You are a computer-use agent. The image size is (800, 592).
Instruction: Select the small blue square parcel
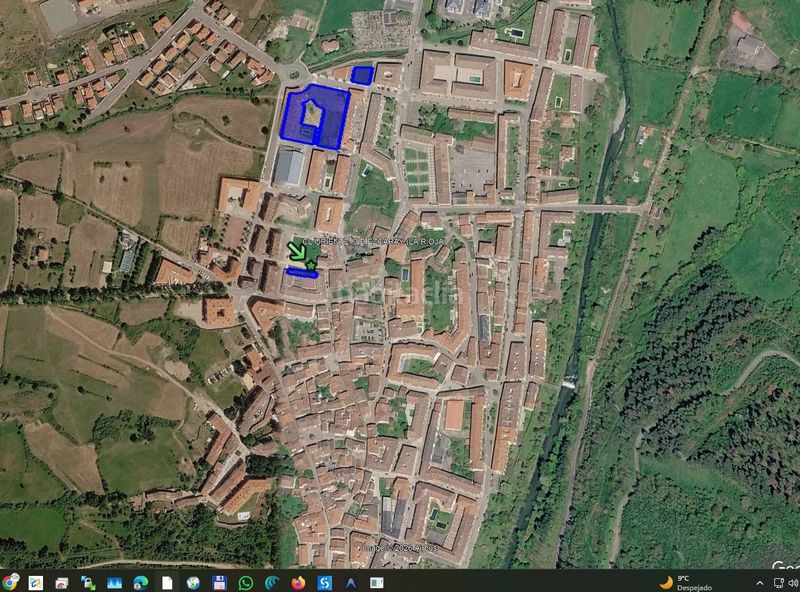coord(362,76)
